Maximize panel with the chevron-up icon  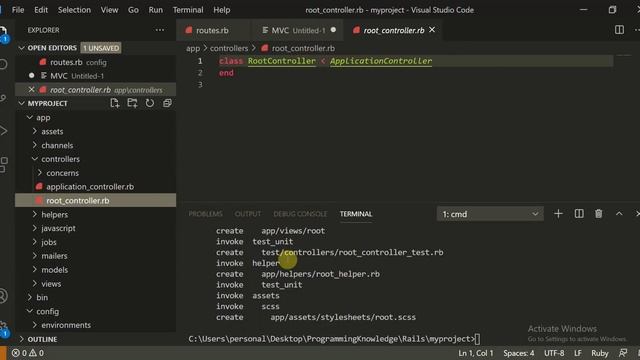(619, 214)
